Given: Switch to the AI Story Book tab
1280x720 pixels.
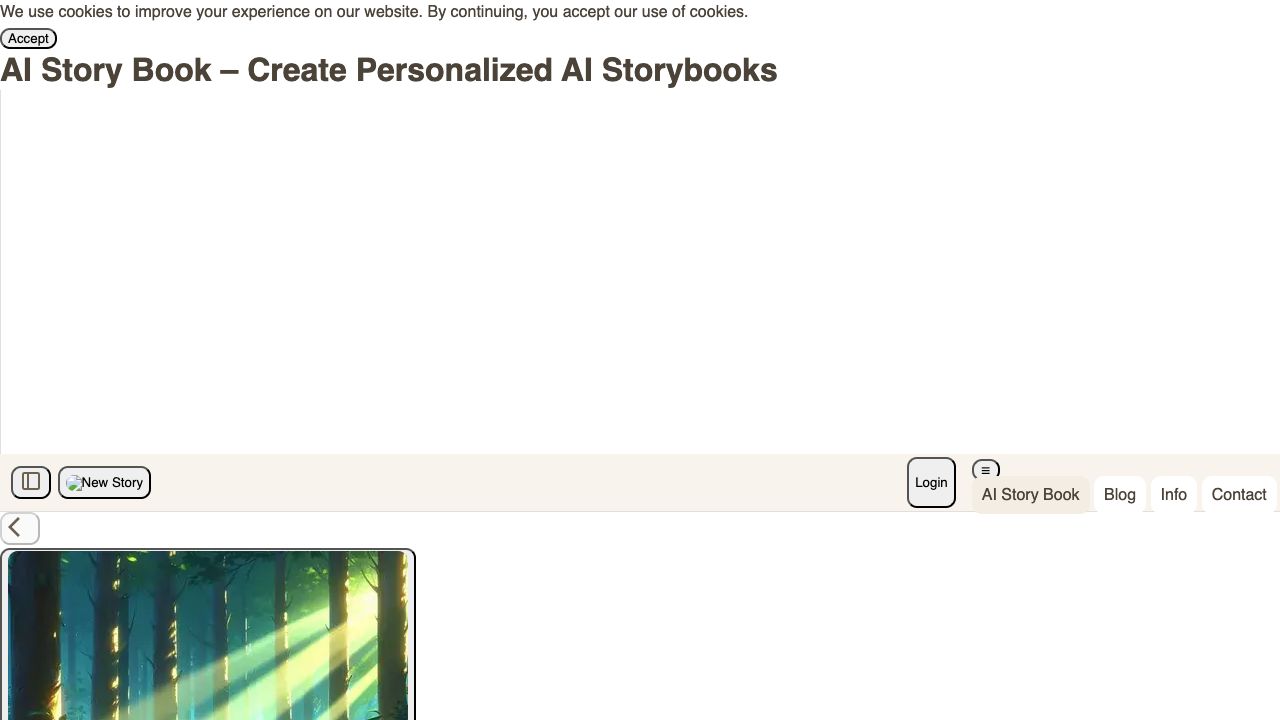Looking at the screenshot, I should pos(1030,495).
